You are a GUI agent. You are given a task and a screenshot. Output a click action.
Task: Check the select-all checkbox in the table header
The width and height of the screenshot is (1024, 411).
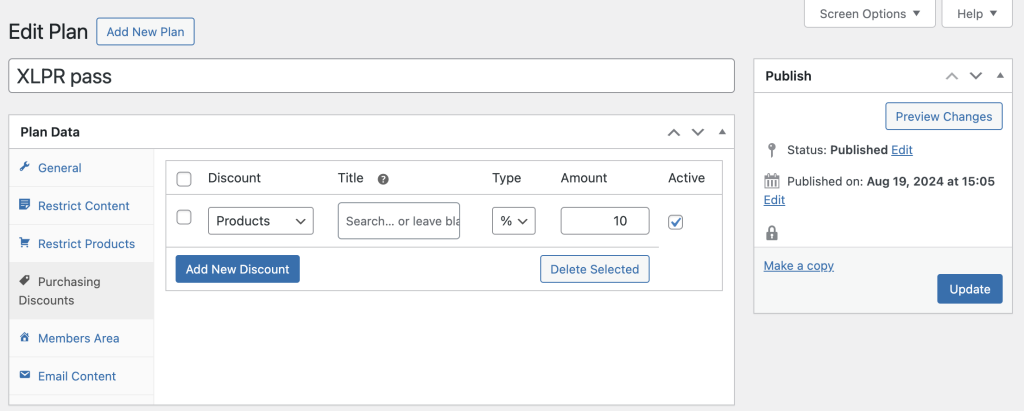[184, 179]
